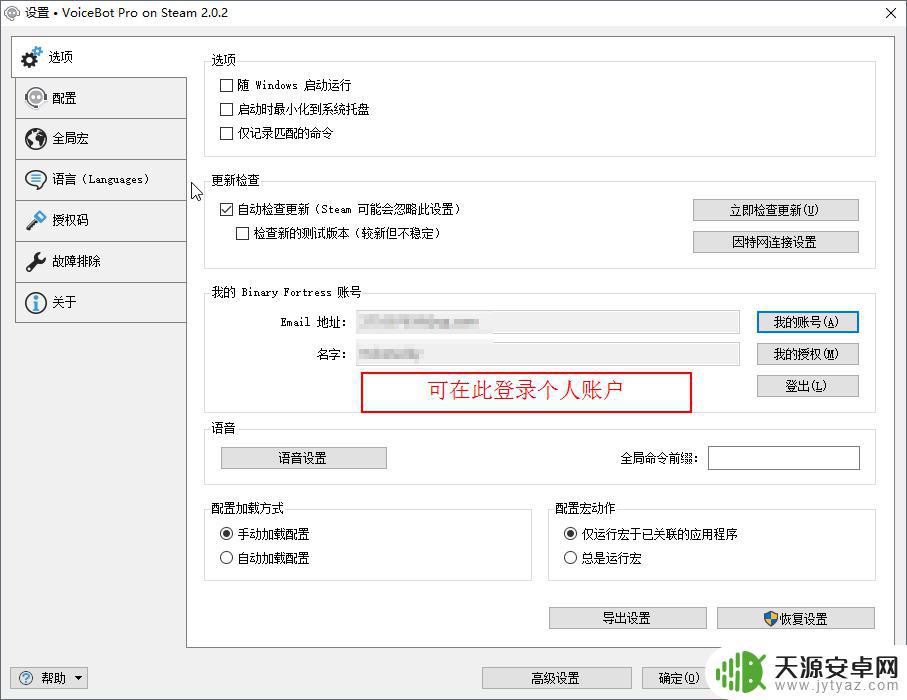Open 我的授权(M)
The width and height of the screenshot is (907, 700).
(x=807, y=354)
